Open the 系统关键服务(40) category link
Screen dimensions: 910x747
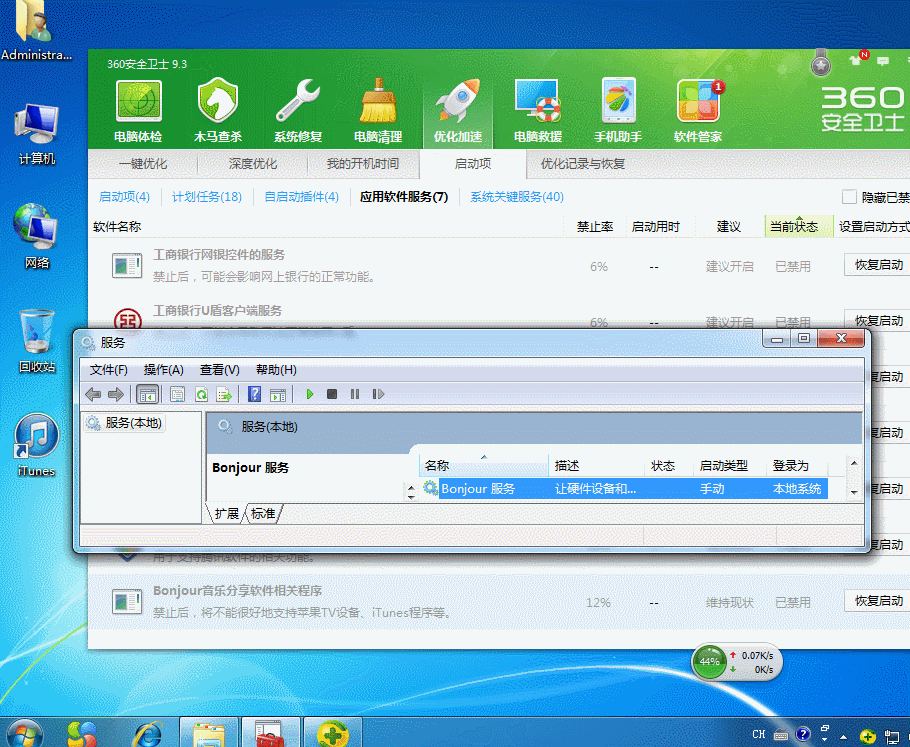click(x=517, y=197)
